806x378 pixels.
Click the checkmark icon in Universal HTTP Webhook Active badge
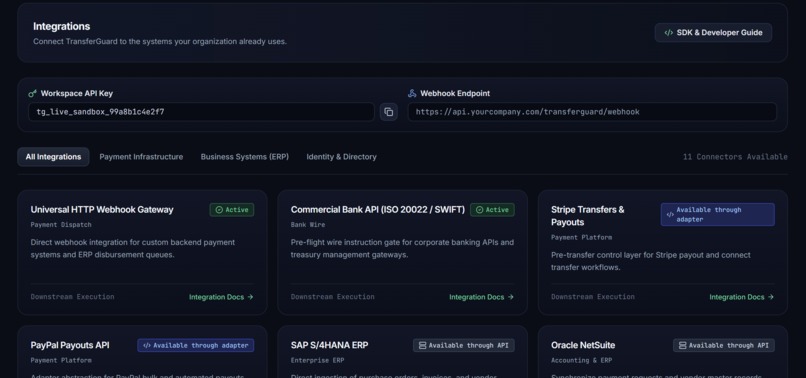tap(219, 210)
